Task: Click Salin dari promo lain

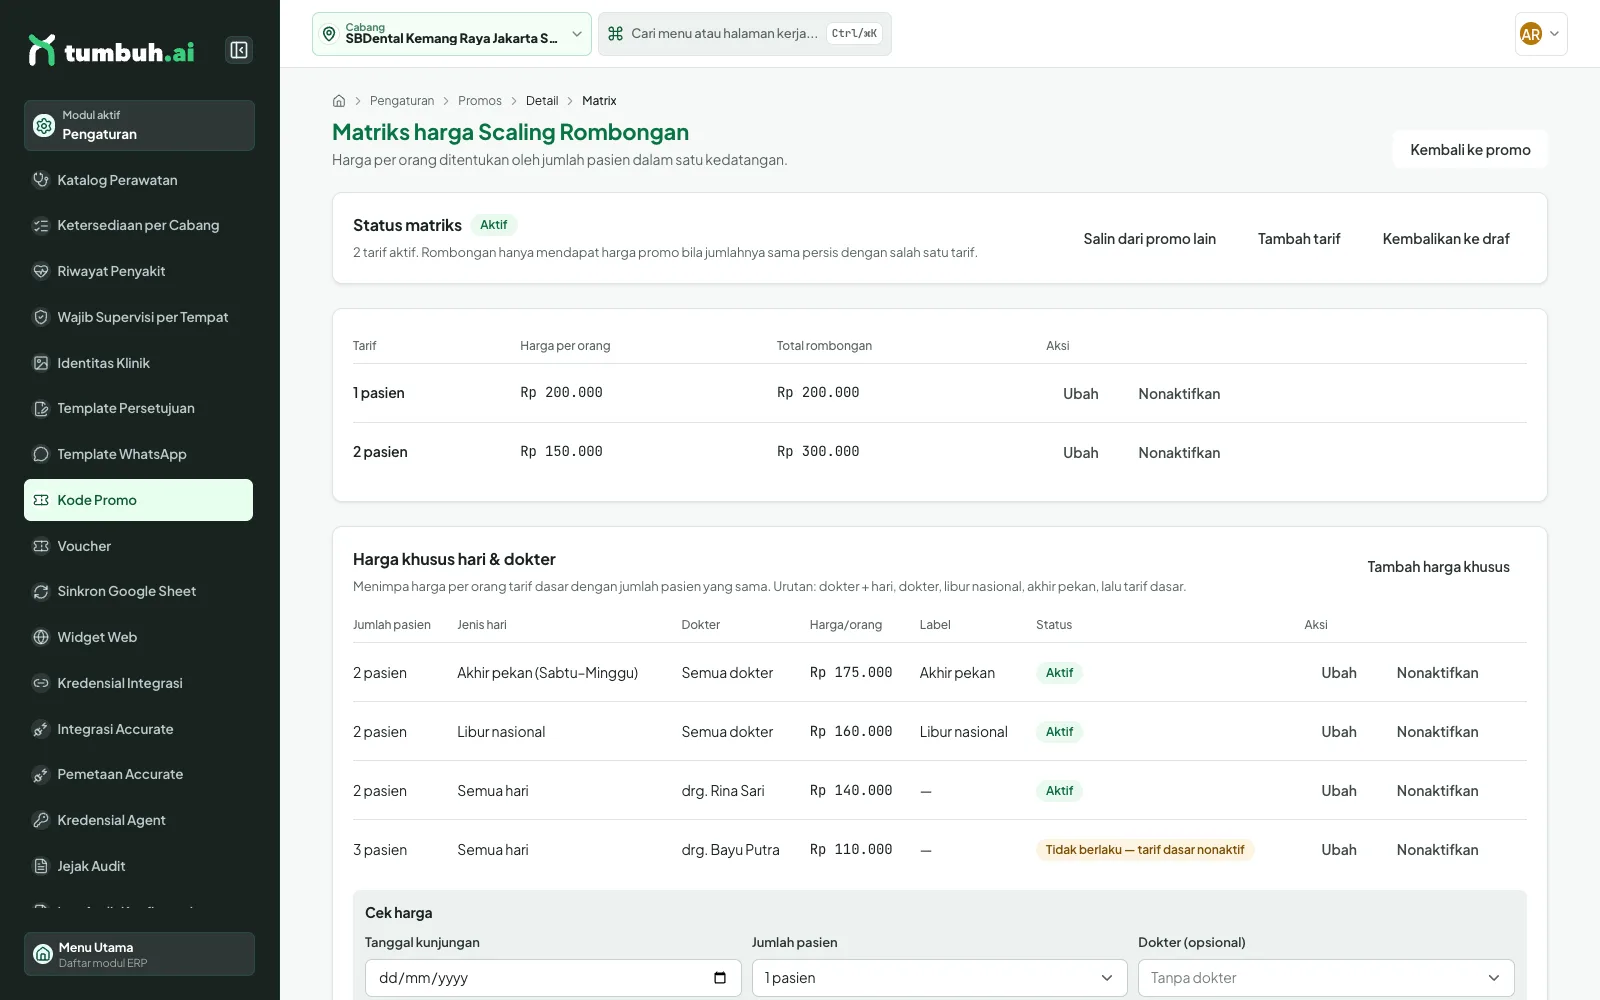Action: coord(1149,239)
